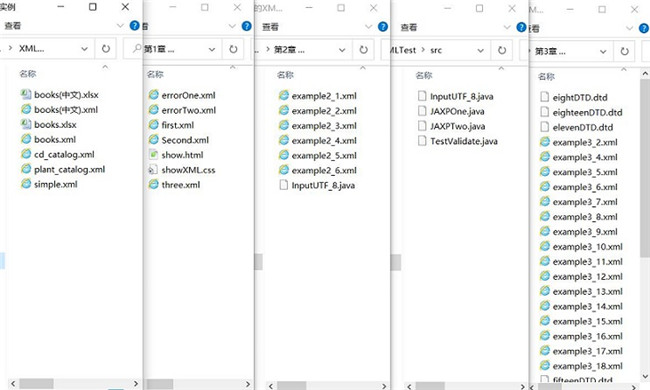Click the example2_1.xml file icon

coord(284,96)
